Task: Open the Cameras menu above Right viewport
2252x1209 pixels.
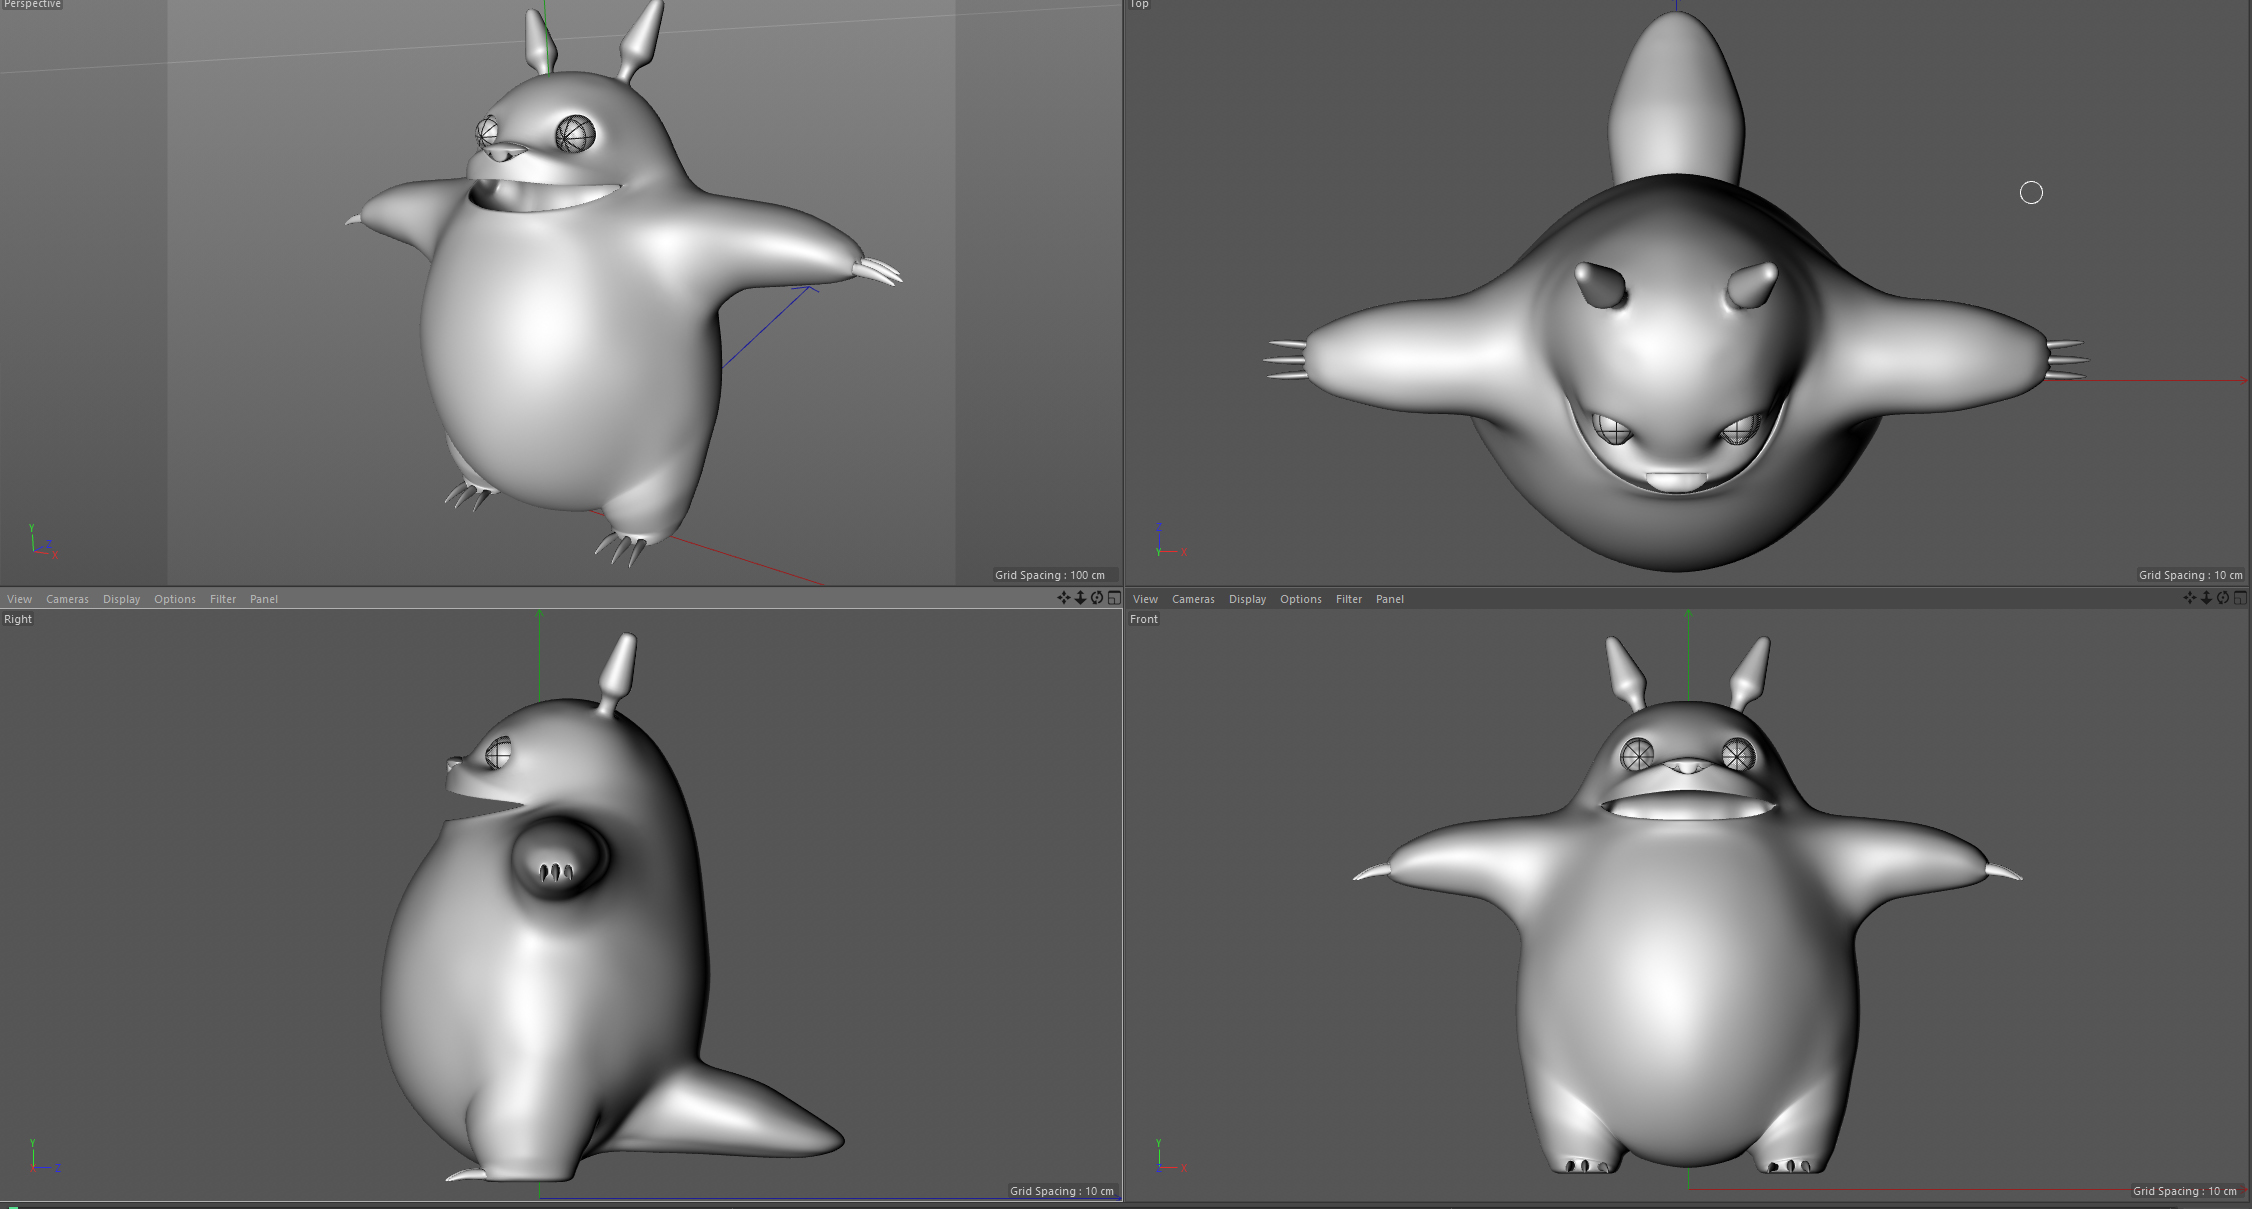Action: (x=67, y=599)
